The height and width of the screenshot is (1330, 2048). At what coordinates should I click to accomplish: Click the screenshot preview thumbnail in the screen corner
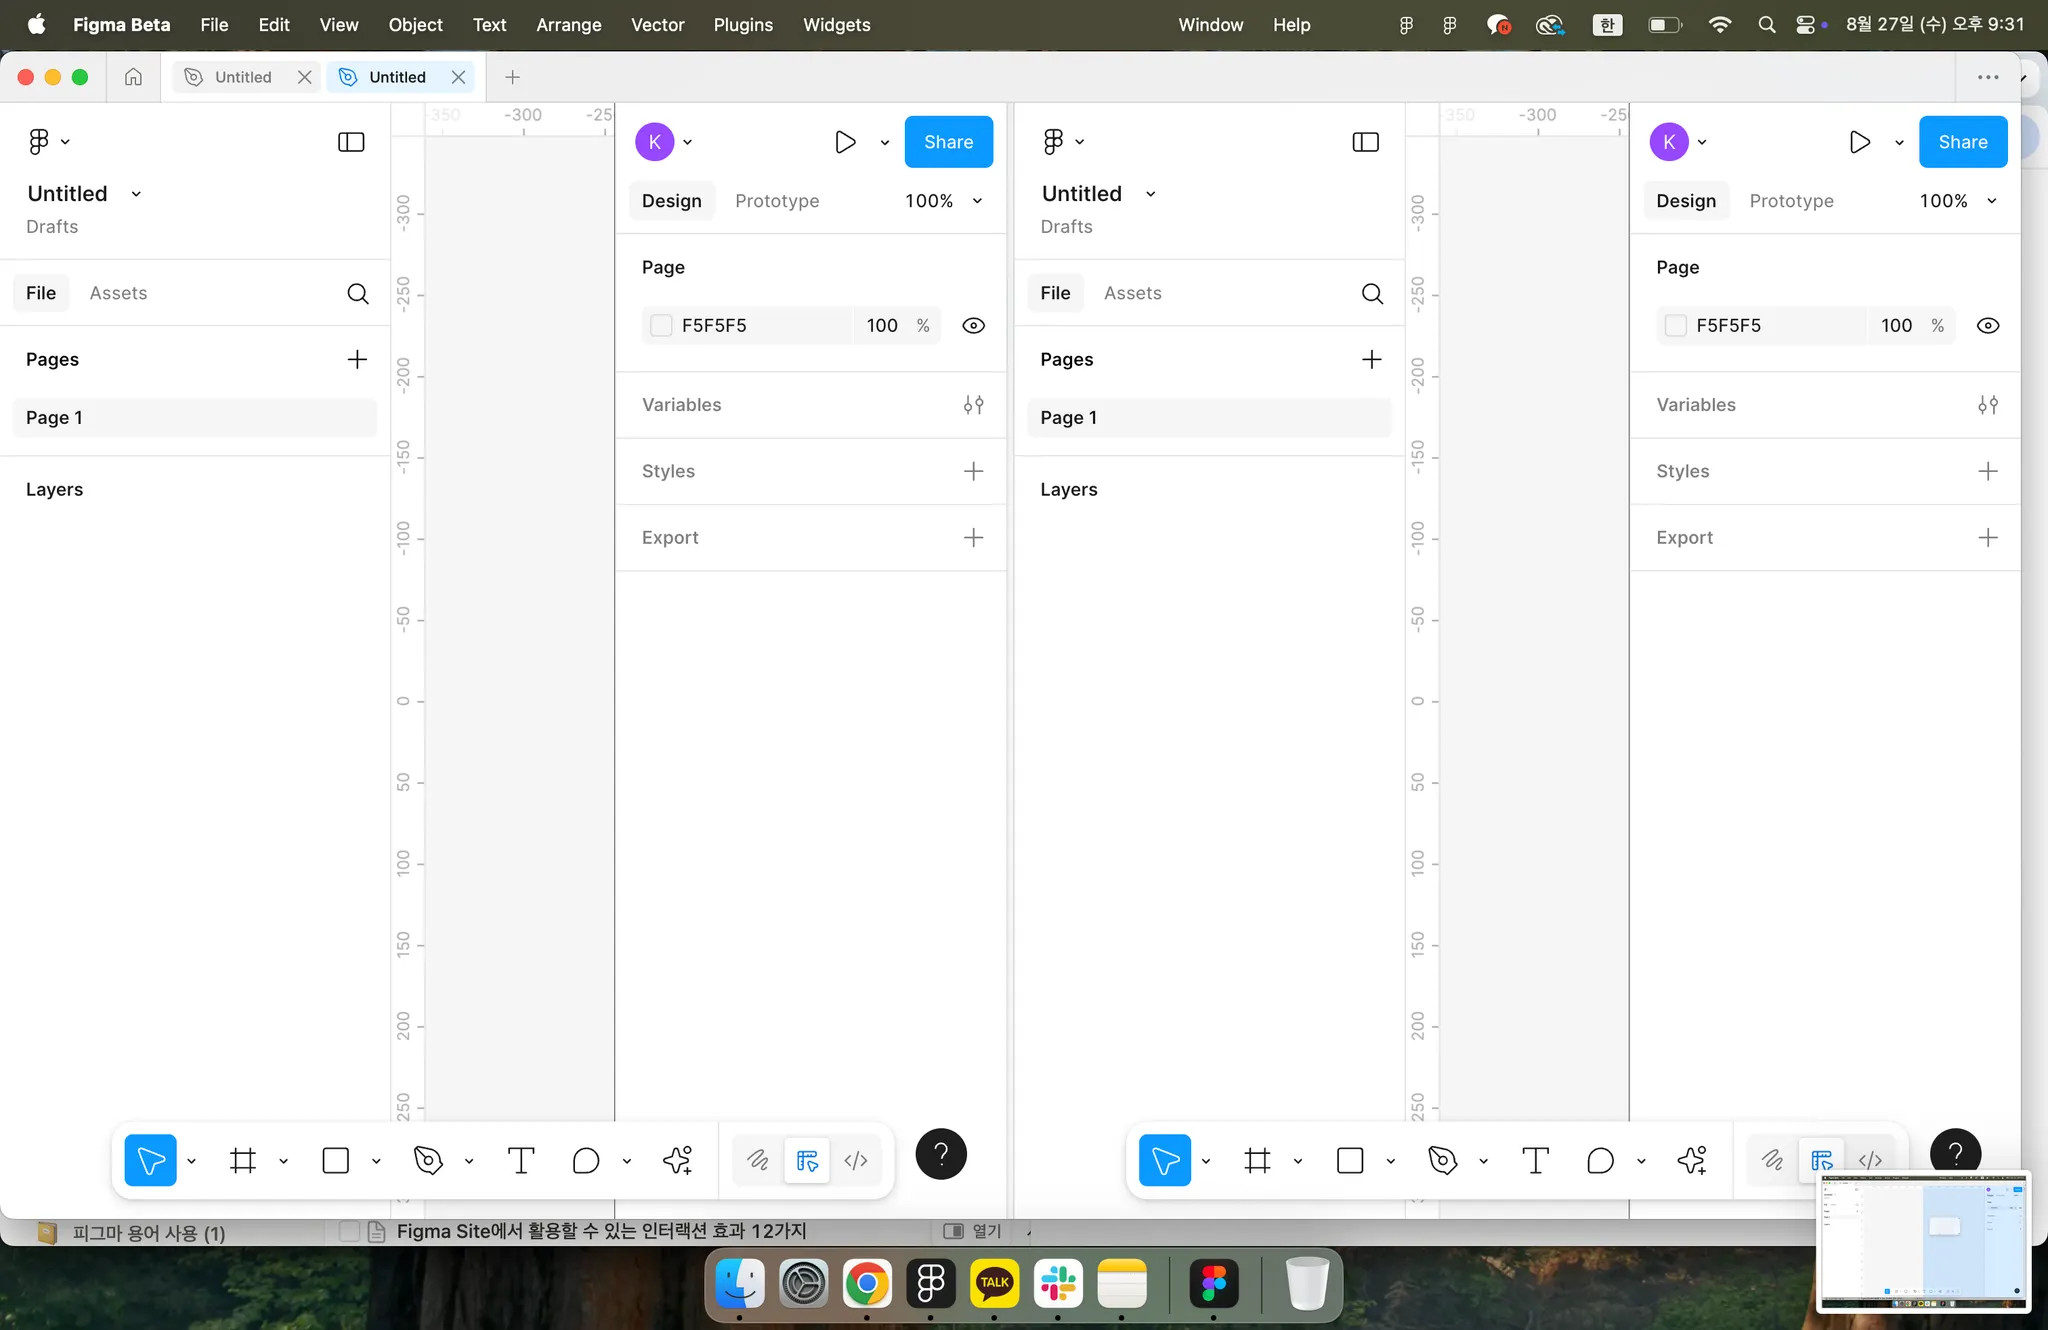[1923, 1240]
